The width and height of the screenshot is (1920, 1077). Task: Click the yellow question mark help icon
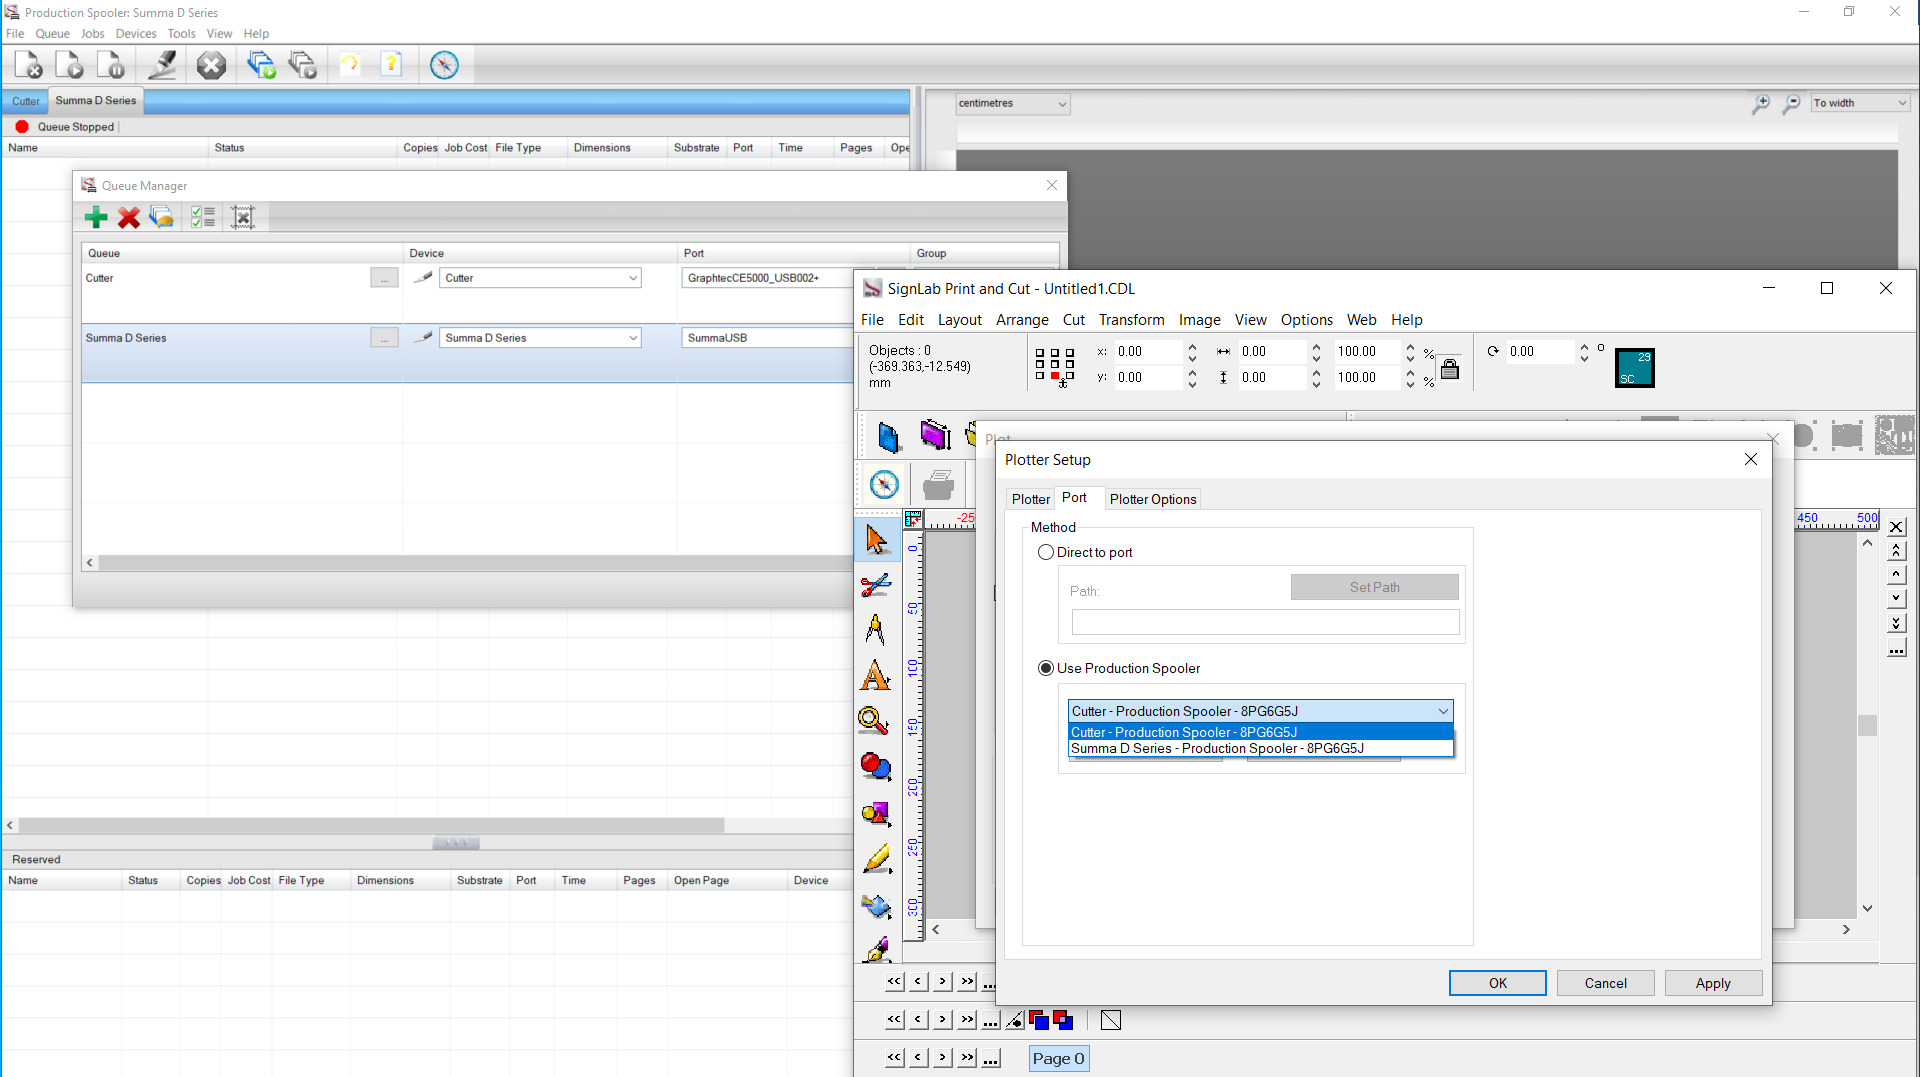pos(392,65)
